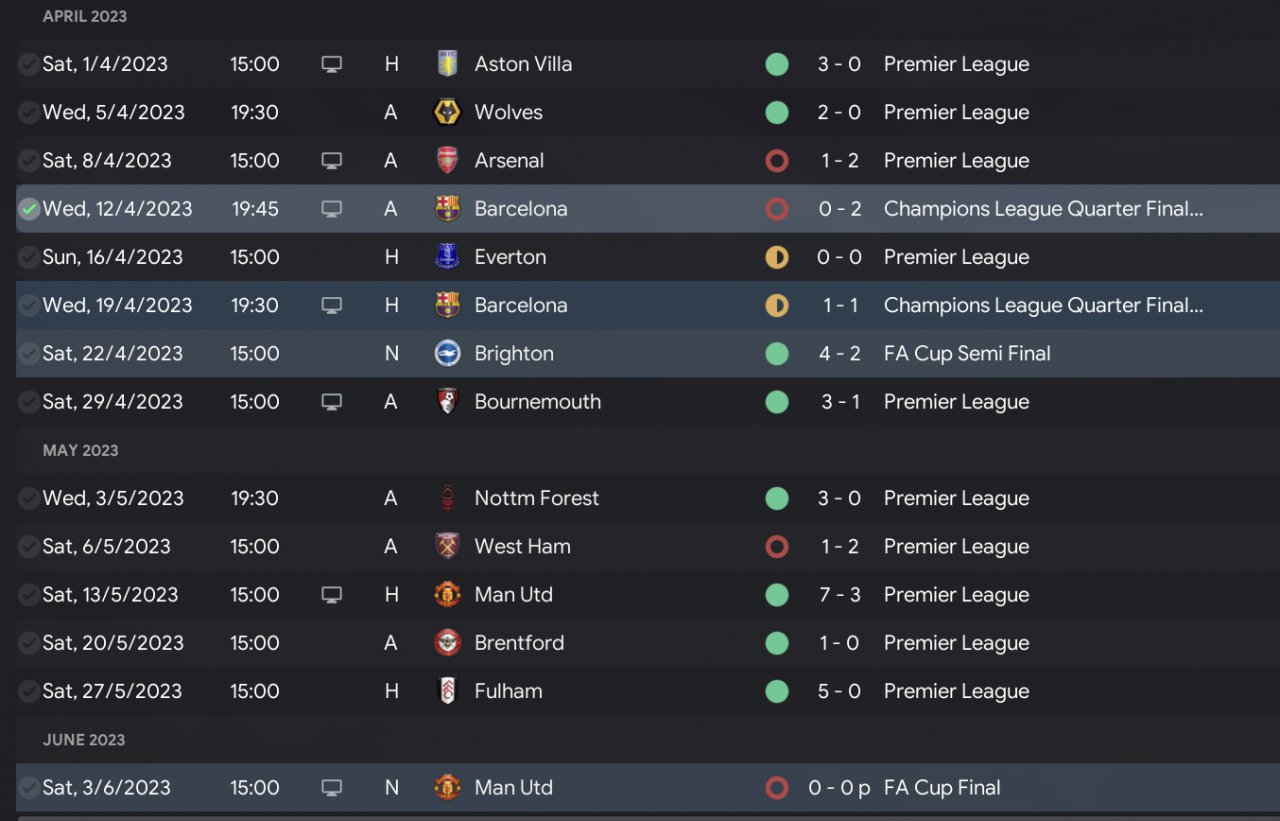
Task: Open the 7 - 3 Man Utd result
Action: click(x=839, y=595)
